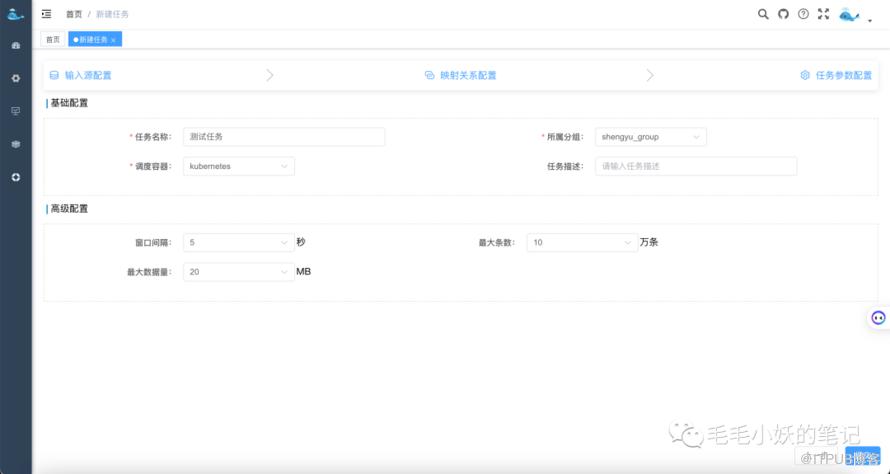
Task: Open the whale avatar user menu
Action: [x=850, y=14]
